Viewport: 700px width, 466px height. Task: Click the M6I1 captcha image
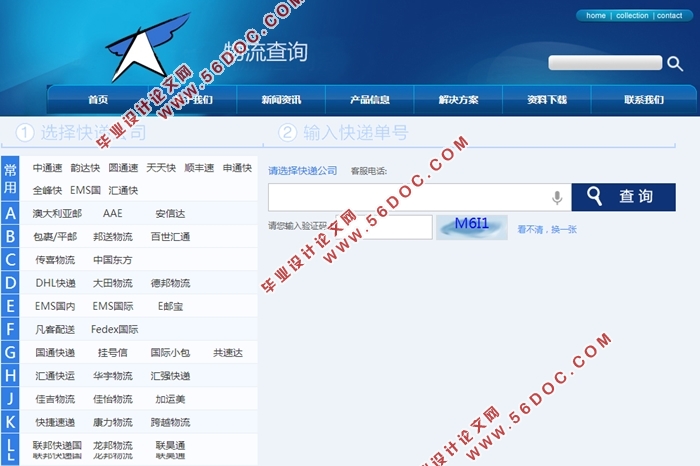pos(471,226)
